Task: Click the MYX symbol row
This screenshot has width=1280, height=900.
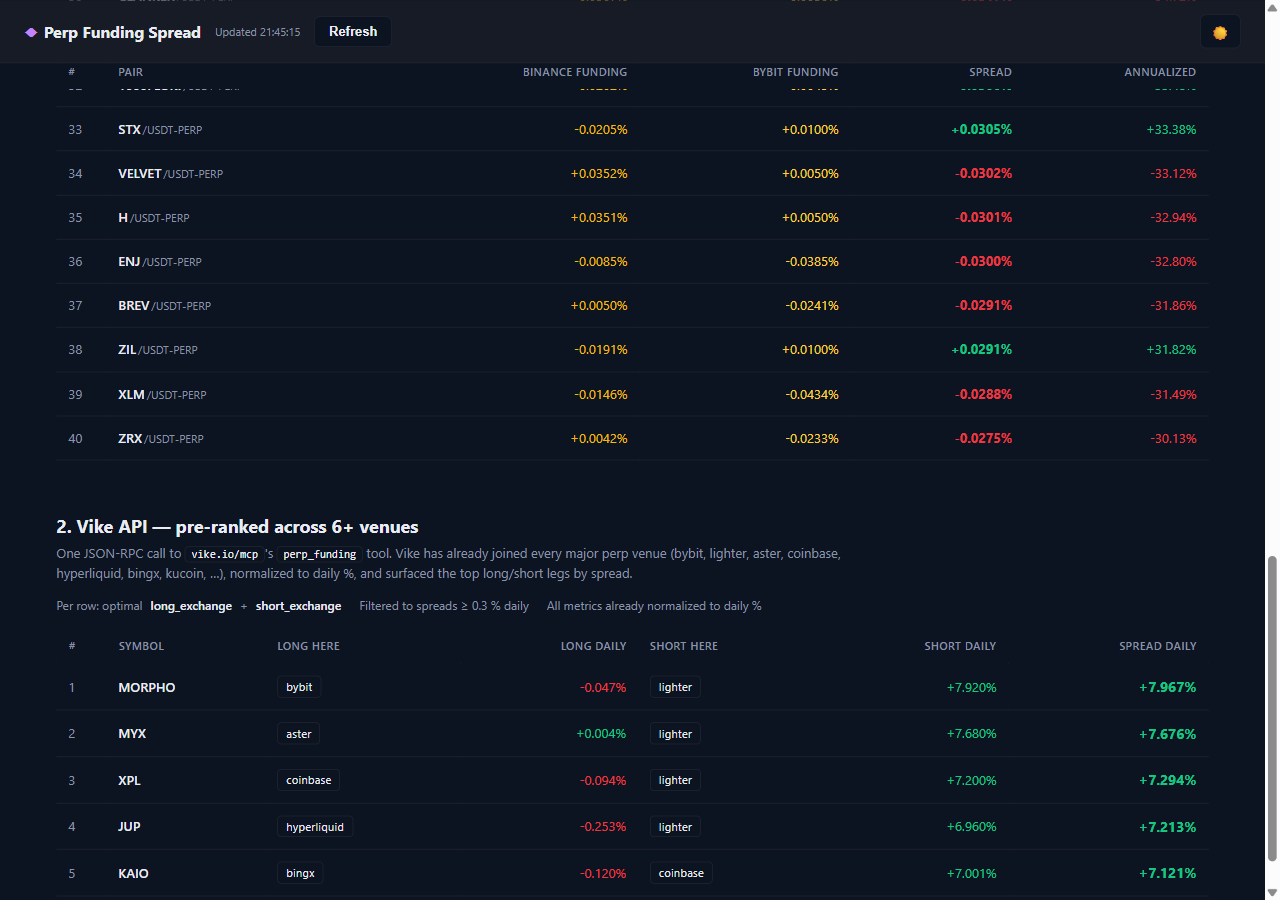Action: pyautogui.click(x=632, y=733)
